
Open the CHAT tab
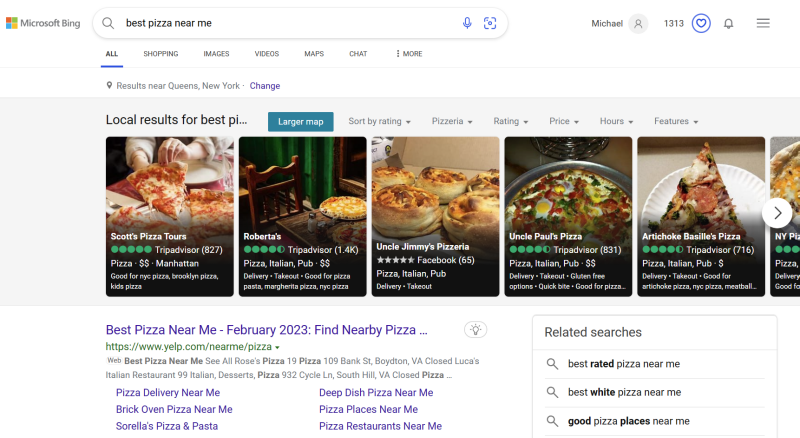358,54
